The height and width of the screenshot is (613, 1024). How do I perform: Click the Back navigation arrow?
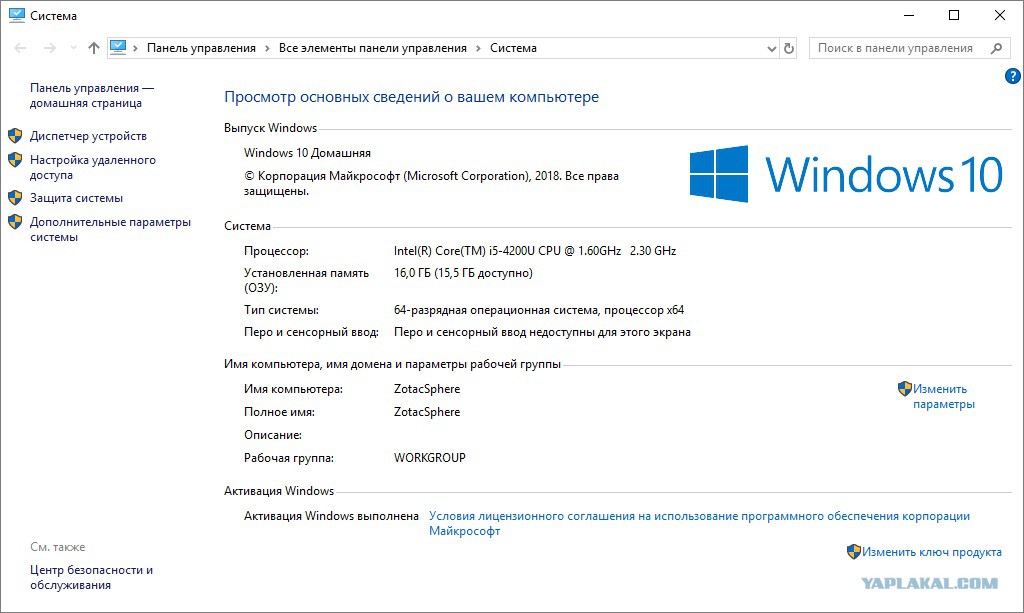pyautogui.click(x=20, y=48)
